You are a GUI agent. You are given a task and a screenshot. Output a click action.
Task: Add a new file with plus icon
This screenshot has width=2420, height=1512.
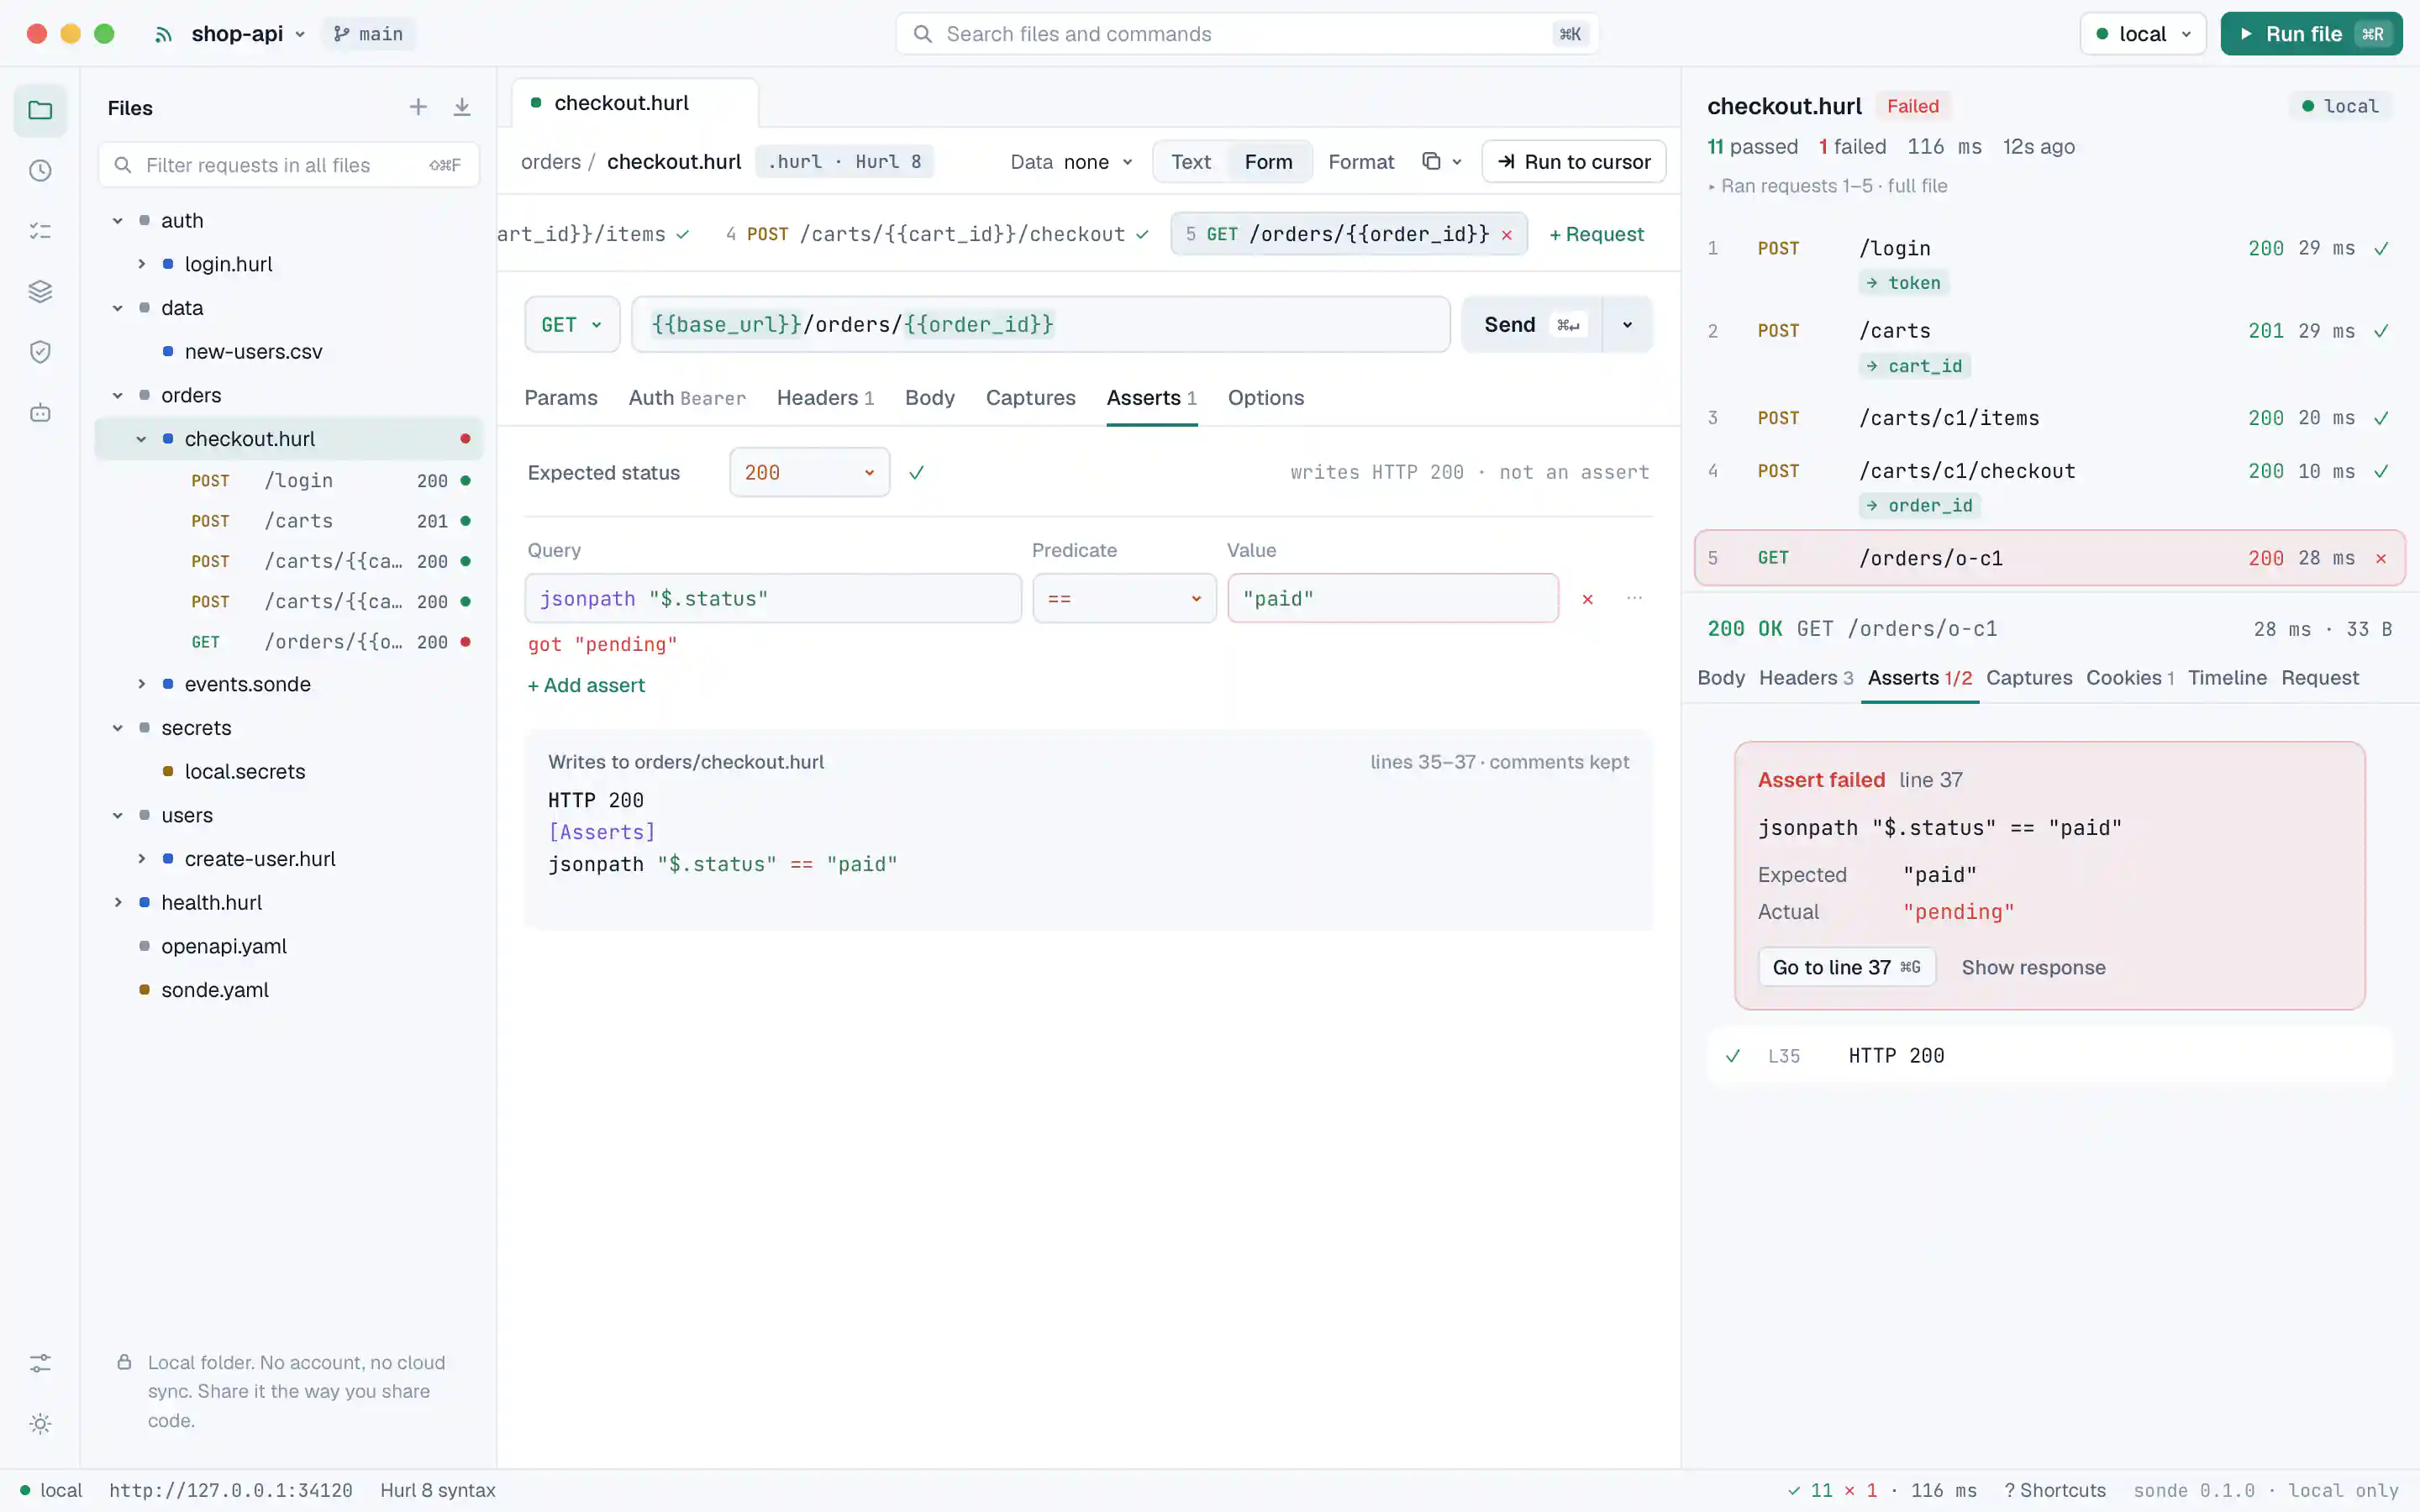[418, 107]
